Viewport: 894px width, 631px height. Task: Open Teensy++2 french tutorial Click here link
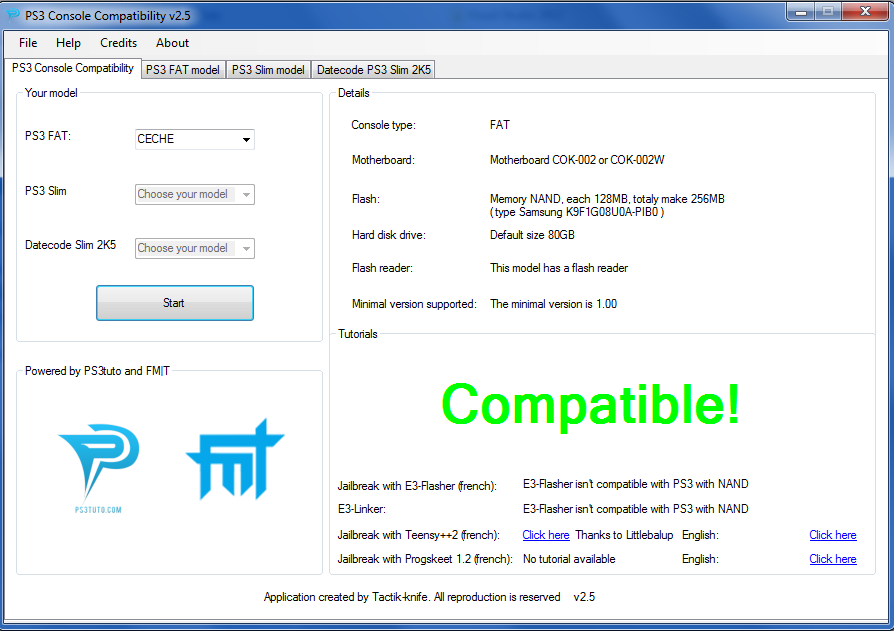[546, 535]
